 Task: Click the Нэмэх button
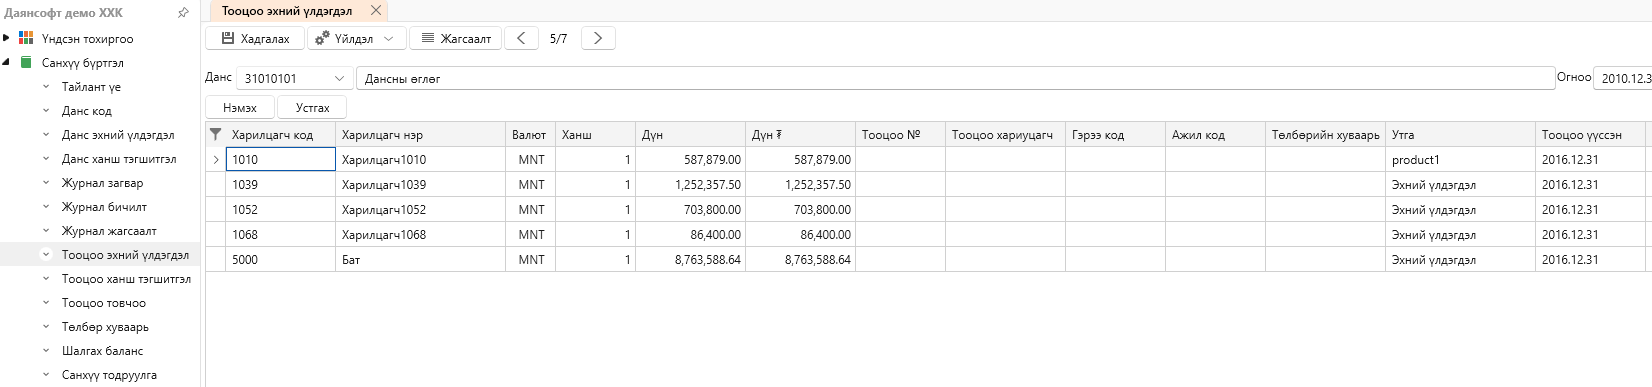tap(240, 107)
